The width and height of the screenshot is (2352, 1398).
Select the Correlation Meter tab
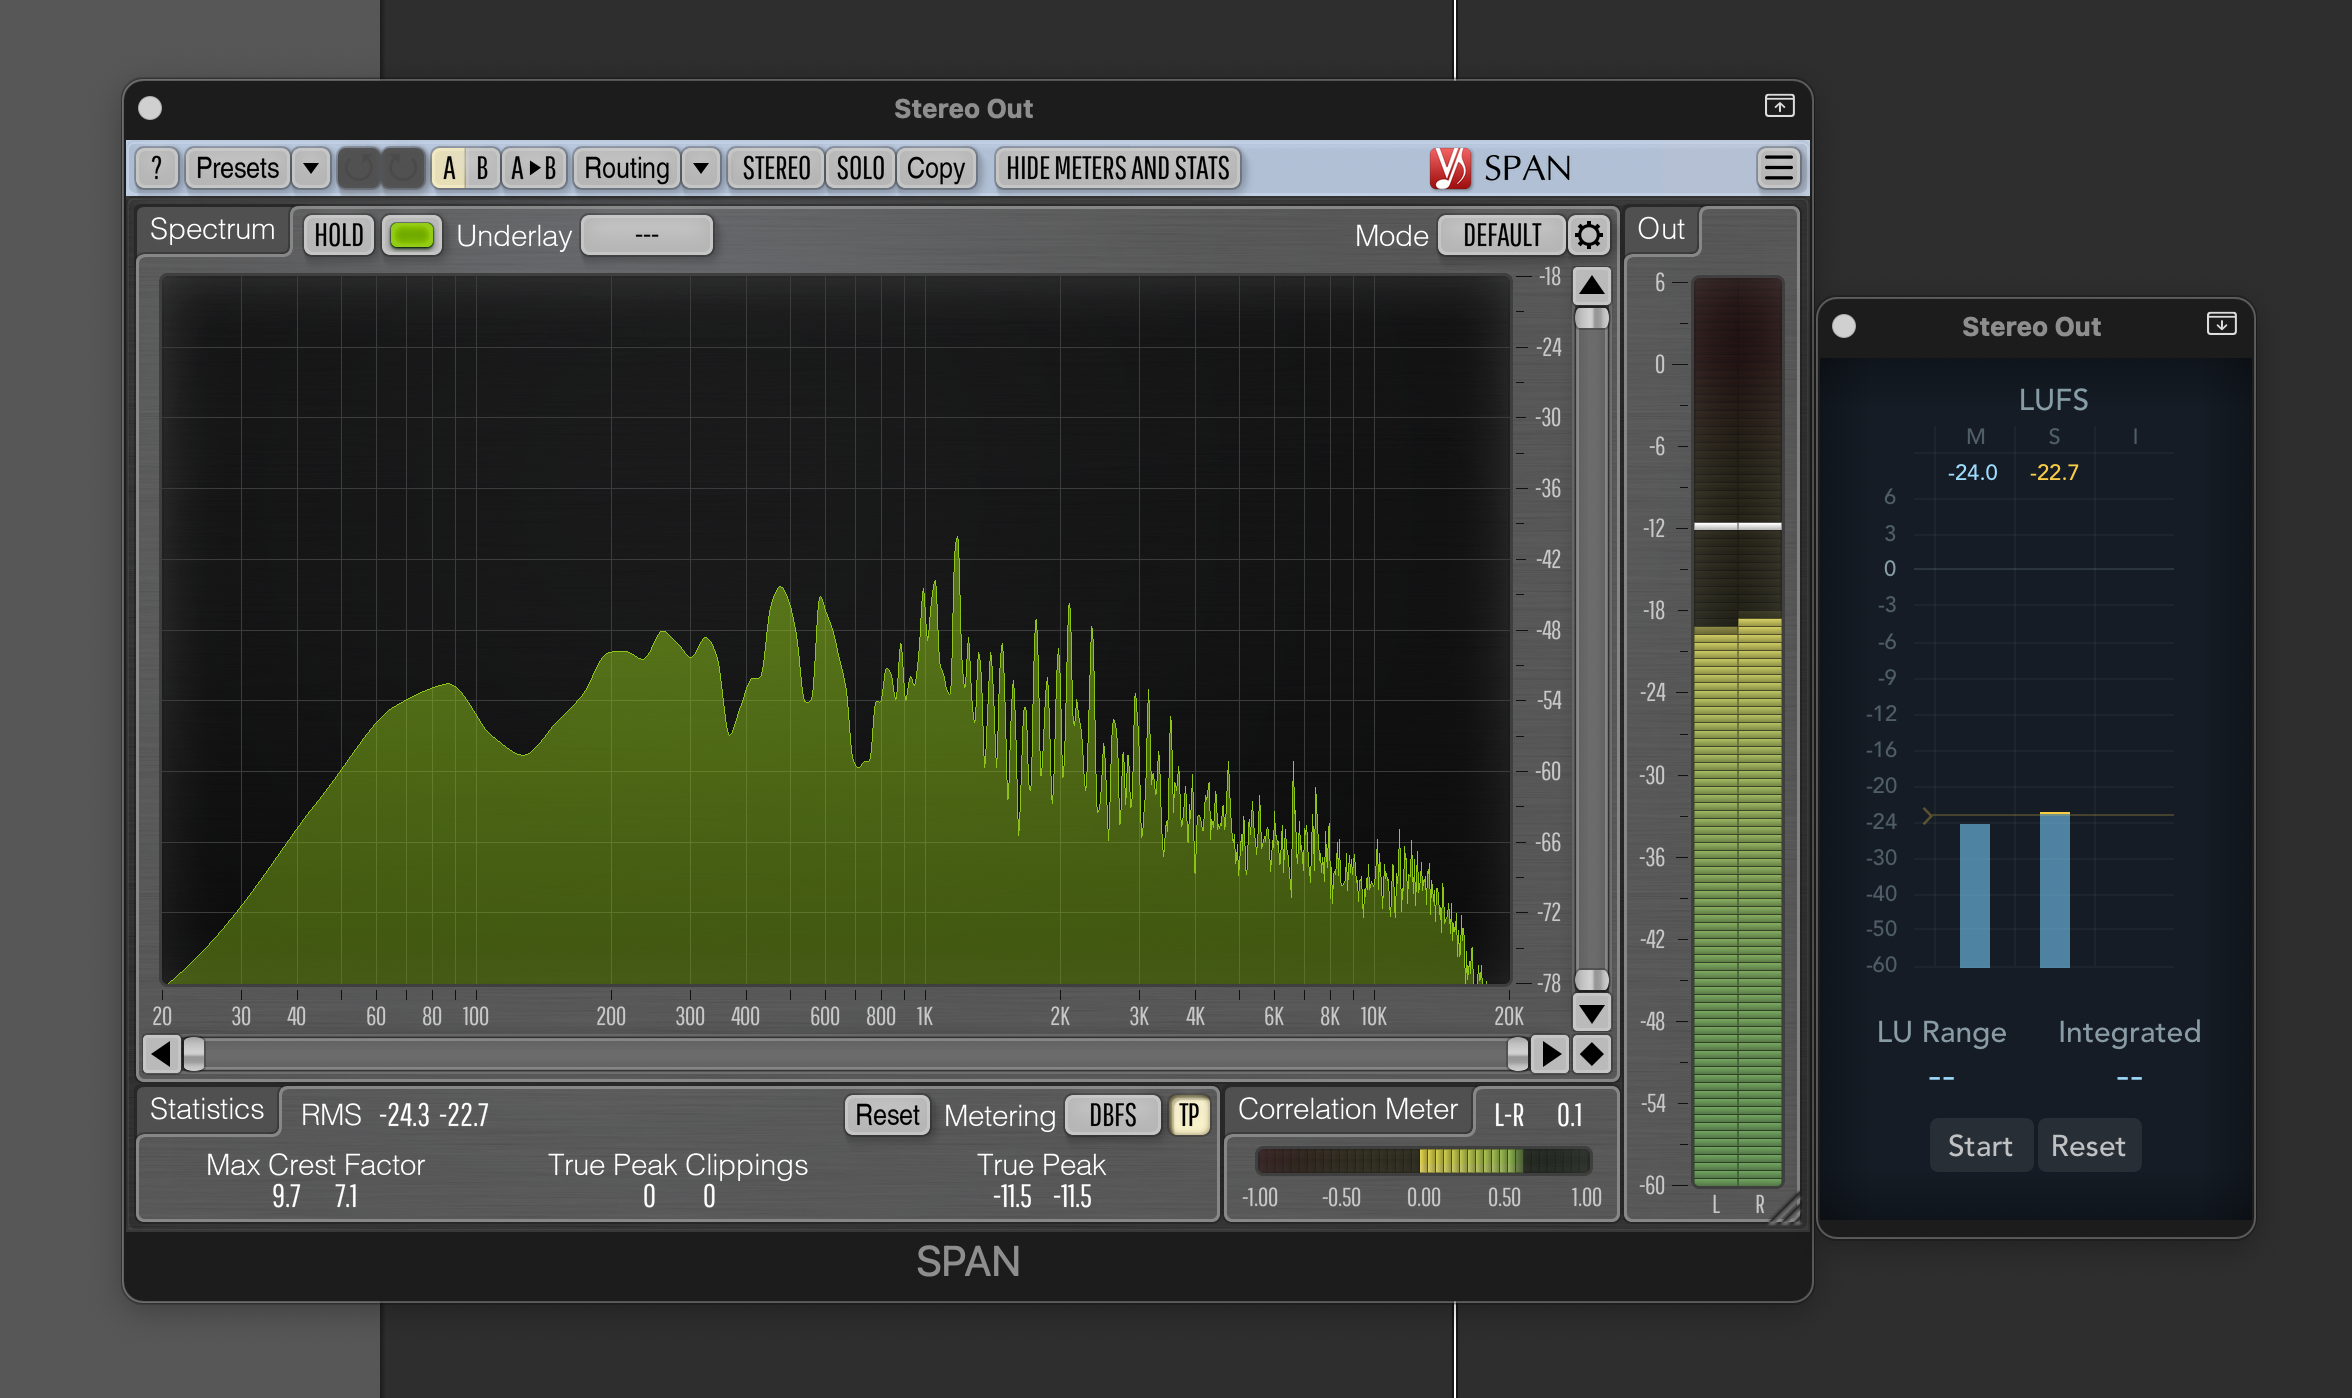(x=1348, y=1110)
